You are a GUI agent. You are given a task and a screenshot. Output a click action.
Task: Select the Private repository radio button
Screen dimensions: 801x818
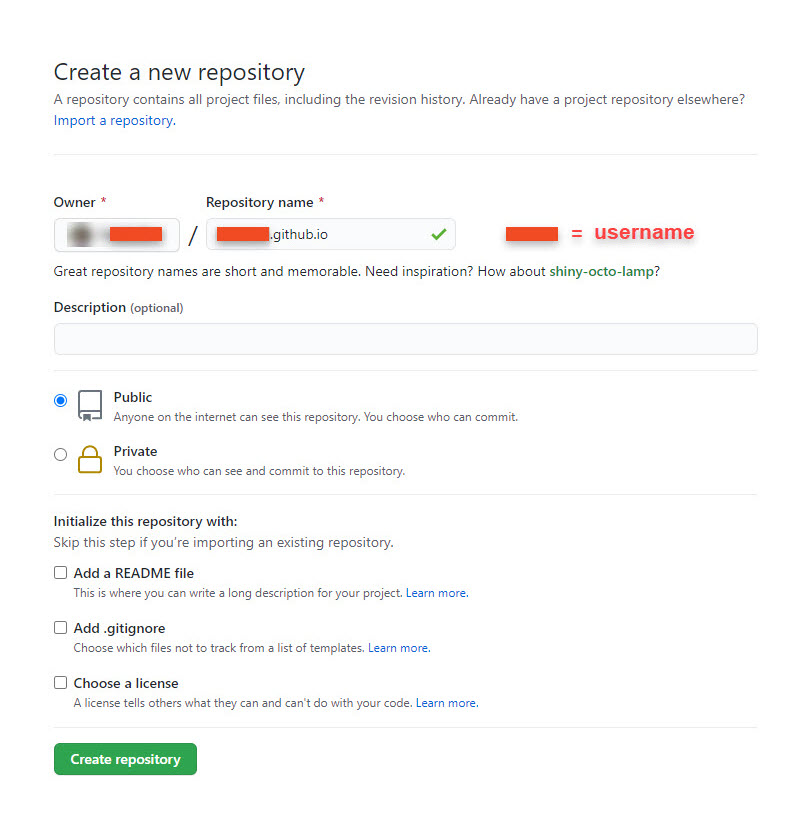(x=61, y=453)
